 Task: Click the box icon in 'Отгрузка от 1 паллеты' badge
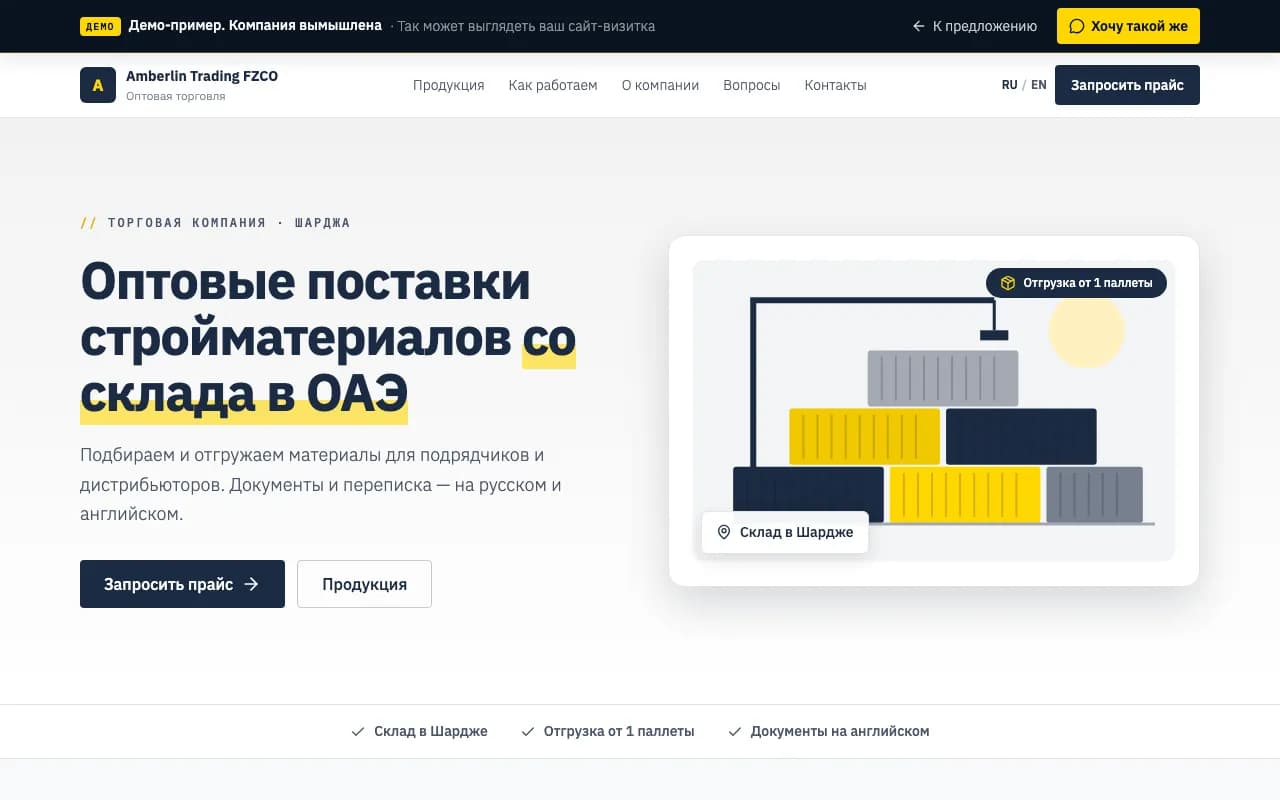pyautogui.click(x=1008, y=283)
